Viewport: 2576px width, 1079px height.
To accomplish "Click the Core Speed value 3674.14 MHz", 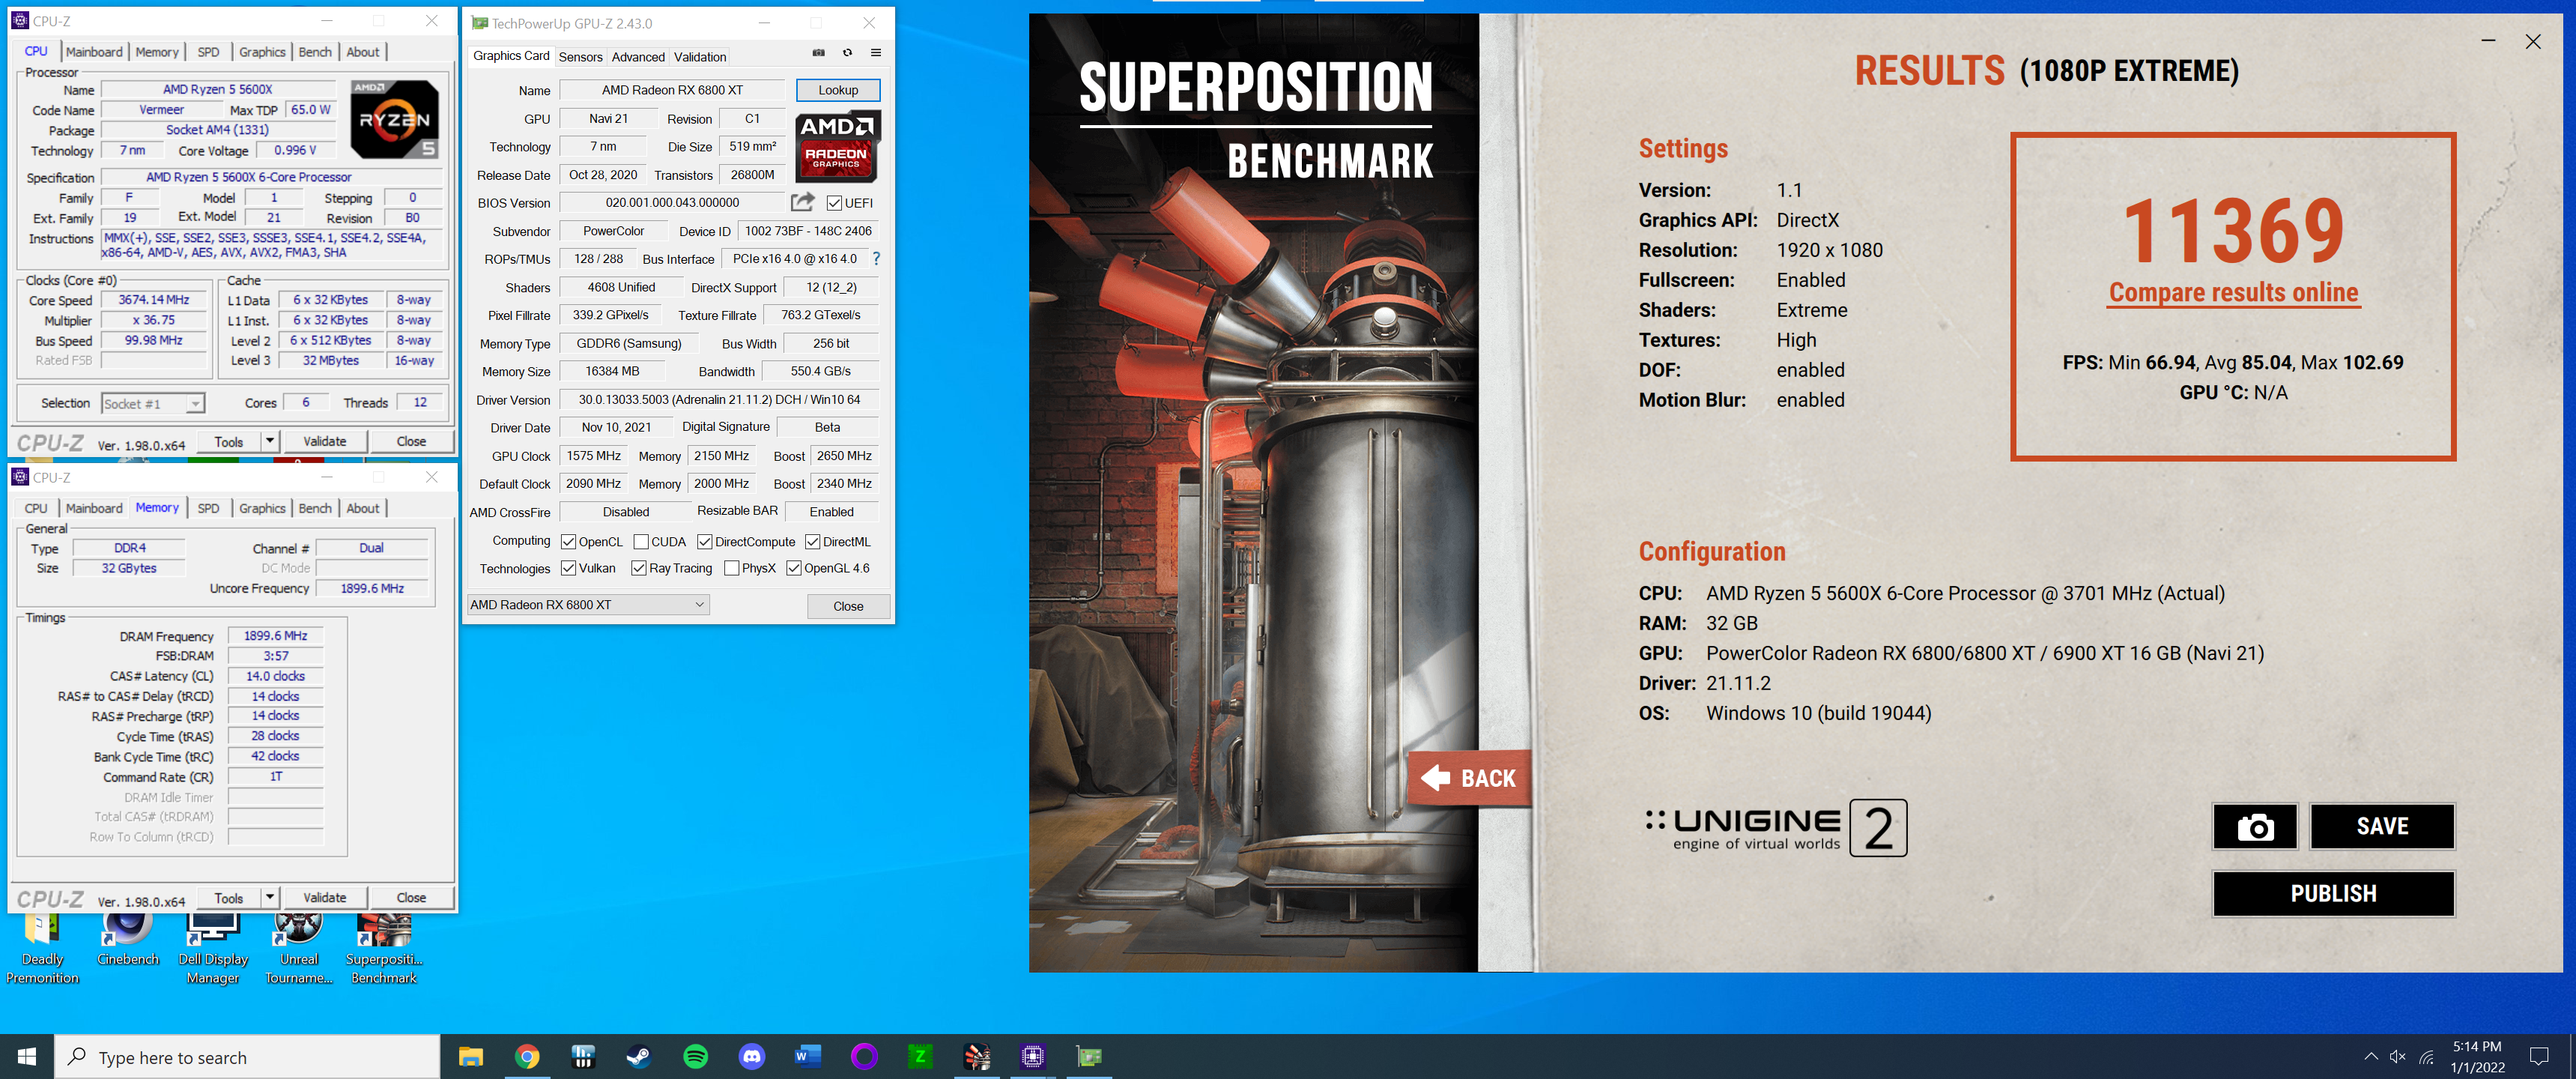I will tap(154, 300).
